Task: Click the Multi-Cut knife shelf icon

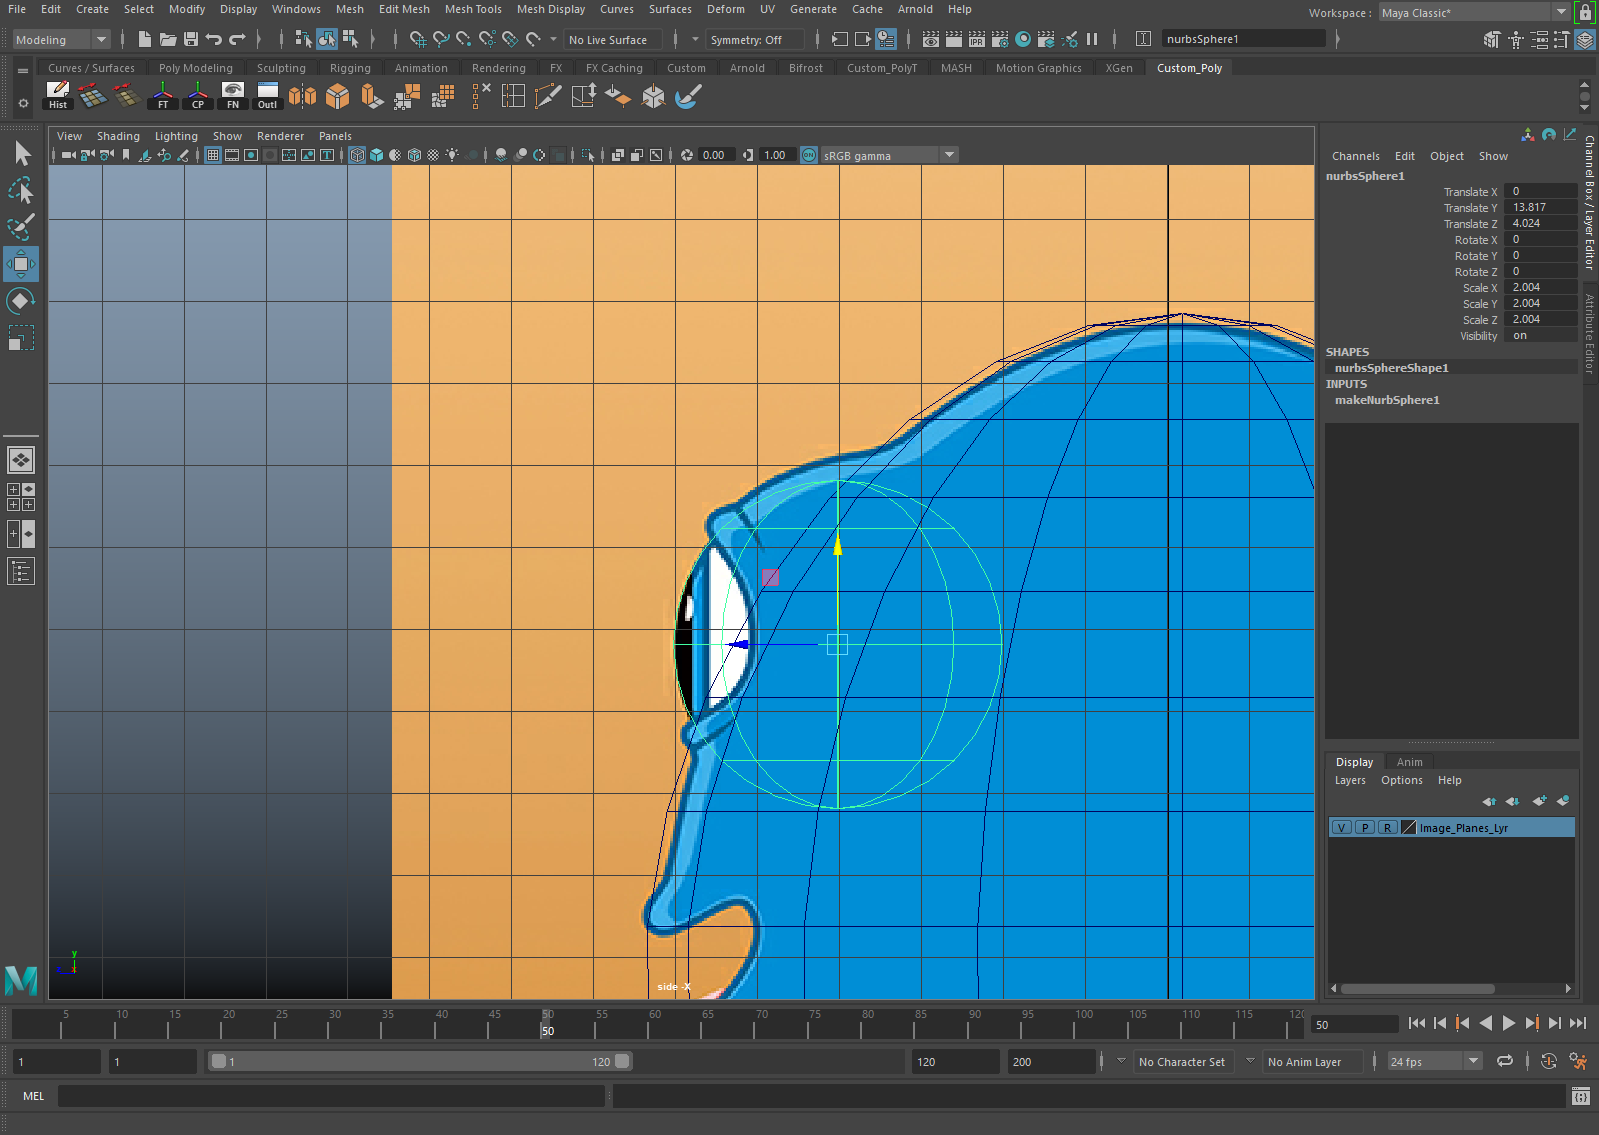Action: [x=548, y=96]
